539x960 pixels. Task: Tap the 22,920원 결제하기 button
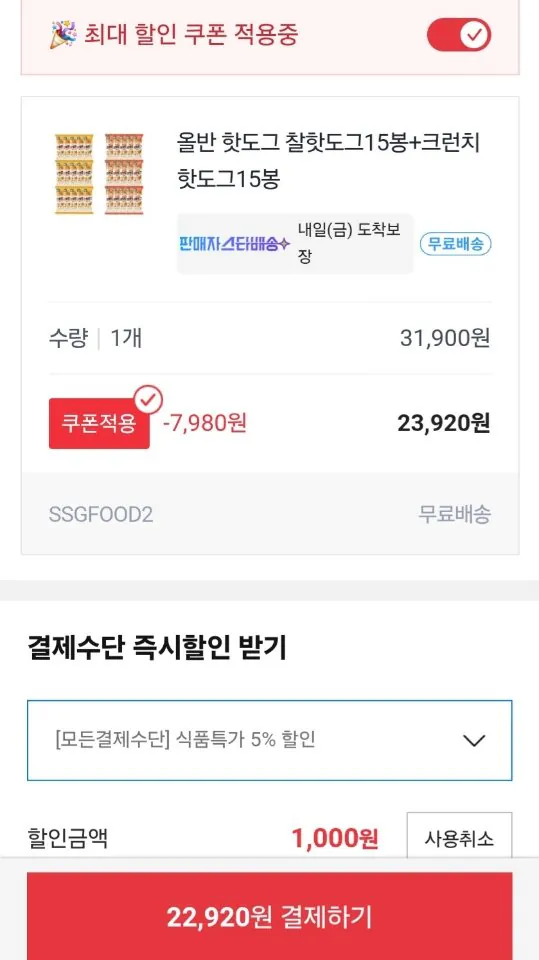pos(270,916)
